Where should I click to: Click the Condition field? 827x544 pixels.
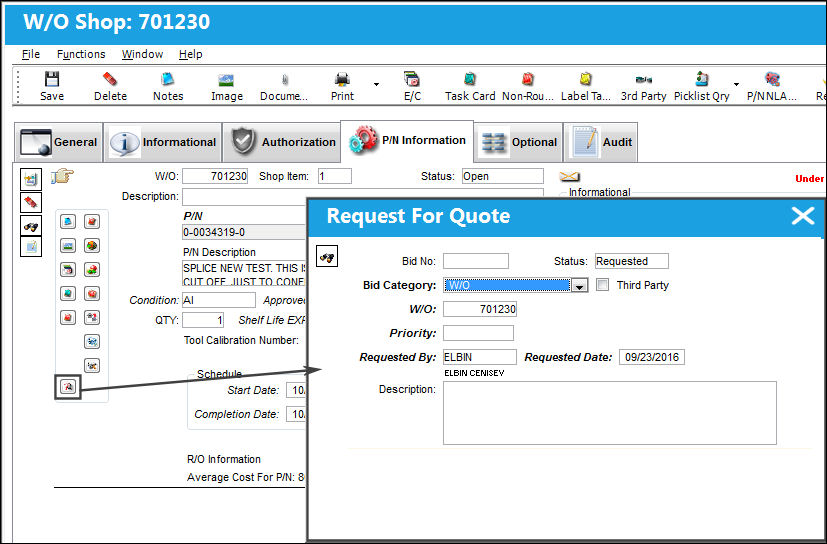tap(218, 300)
